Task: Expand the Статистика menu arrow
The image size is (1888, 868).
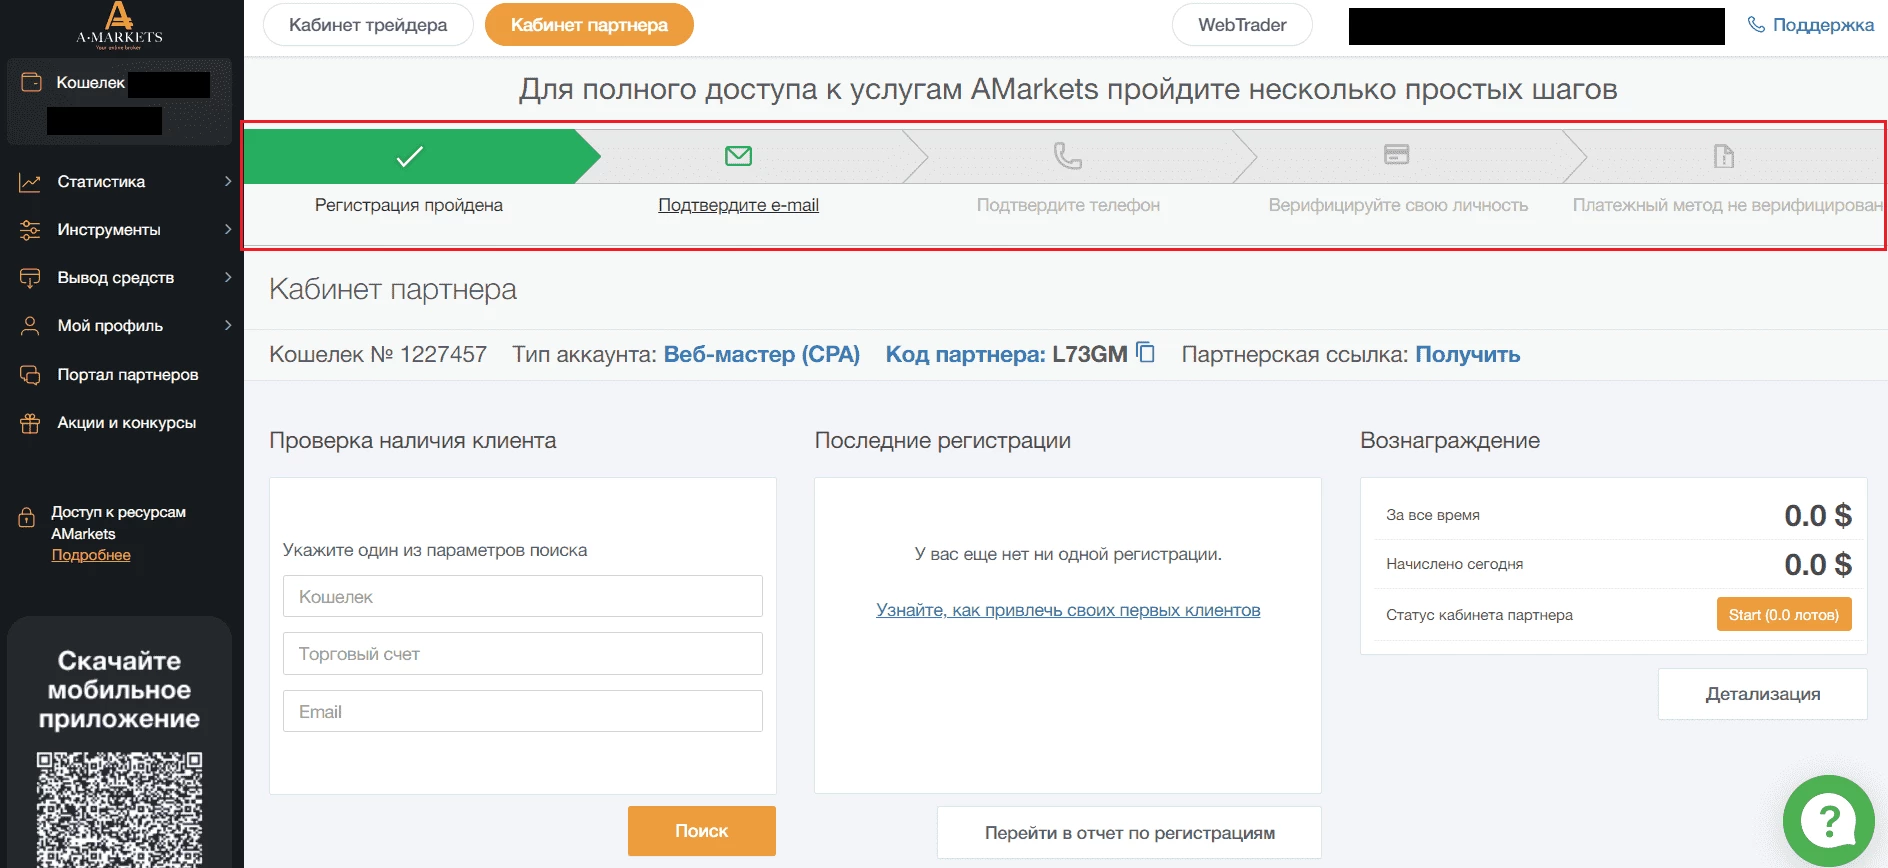Action: [228, 182]
